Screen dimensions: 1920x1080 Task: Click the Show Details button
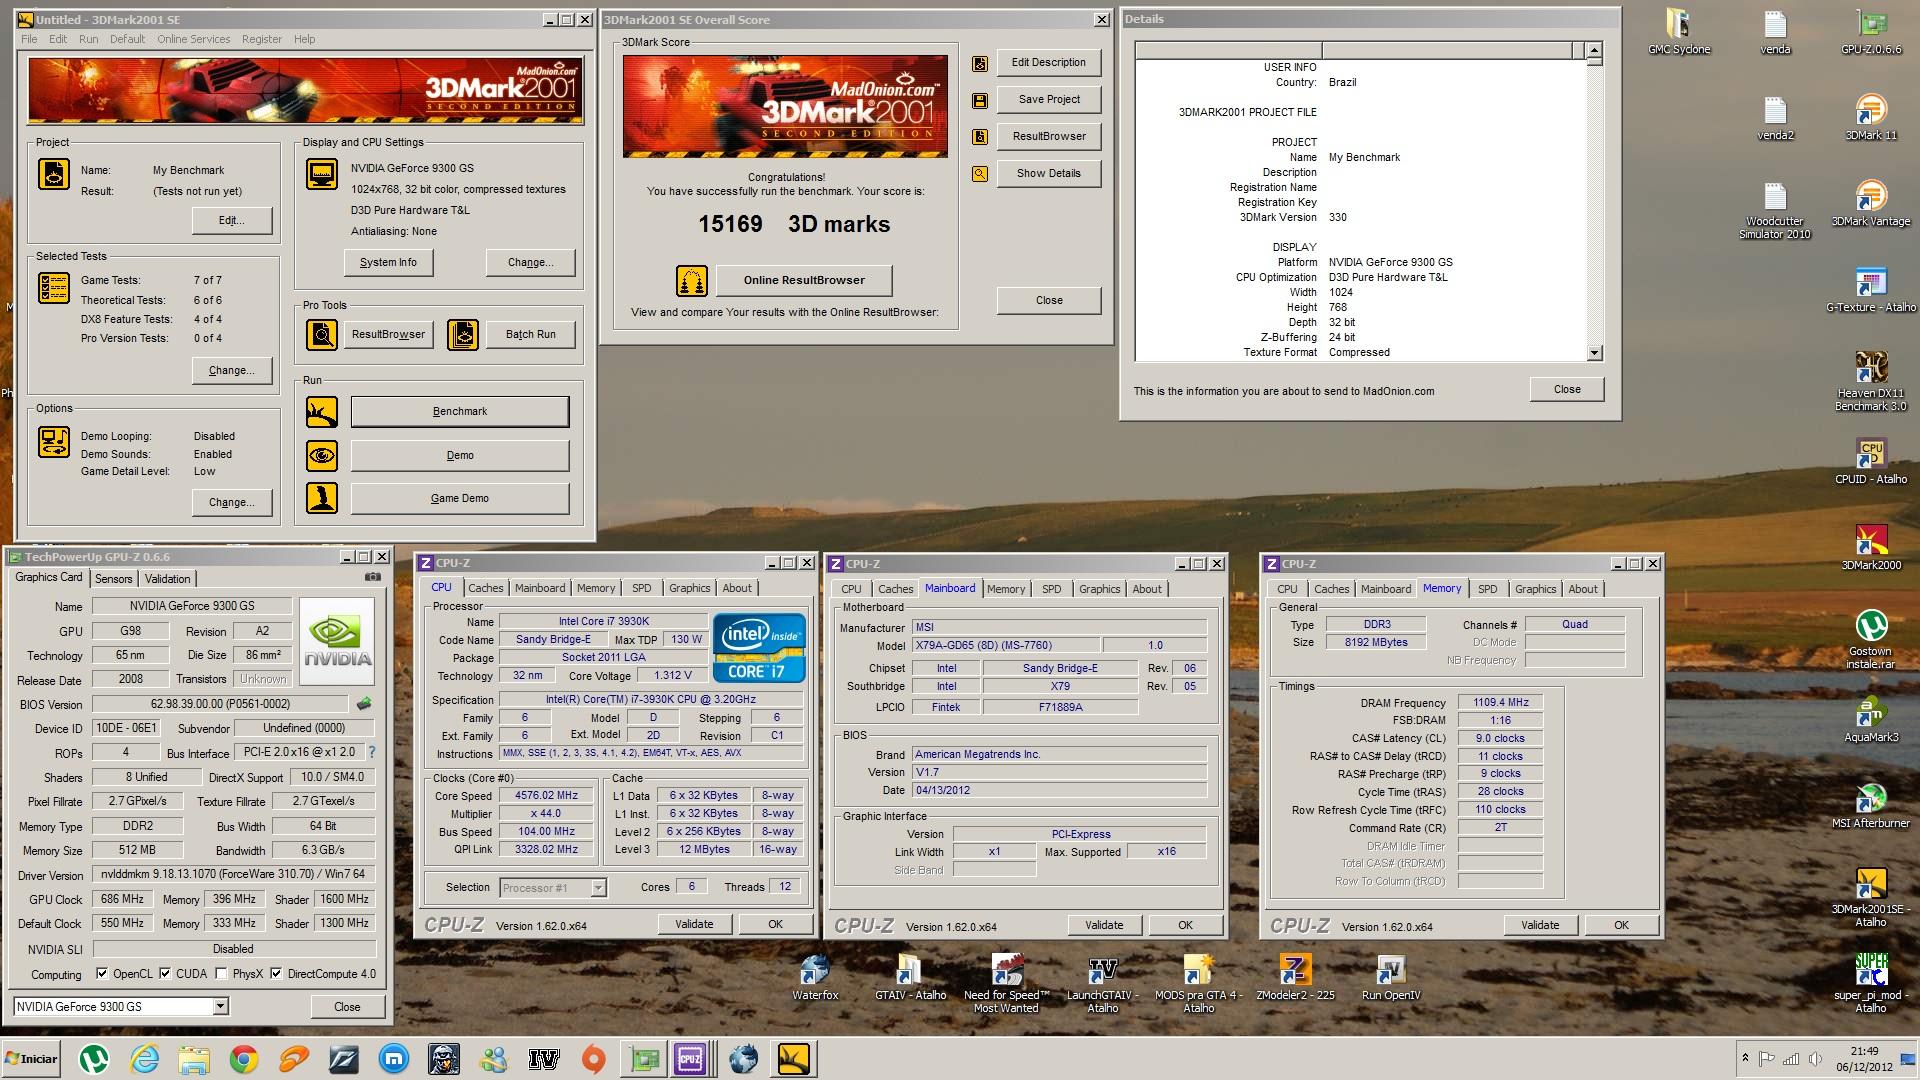[1049, 174]
